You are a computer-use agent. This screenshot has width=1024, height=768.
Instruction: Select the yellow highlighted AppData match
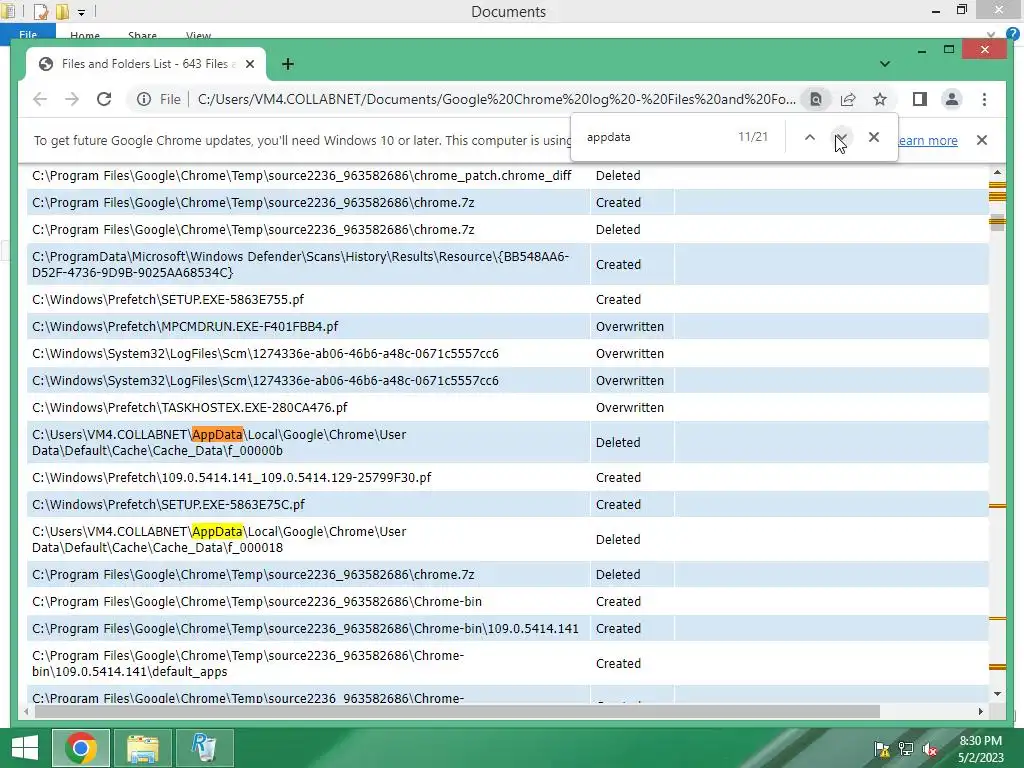coord(217,532)
